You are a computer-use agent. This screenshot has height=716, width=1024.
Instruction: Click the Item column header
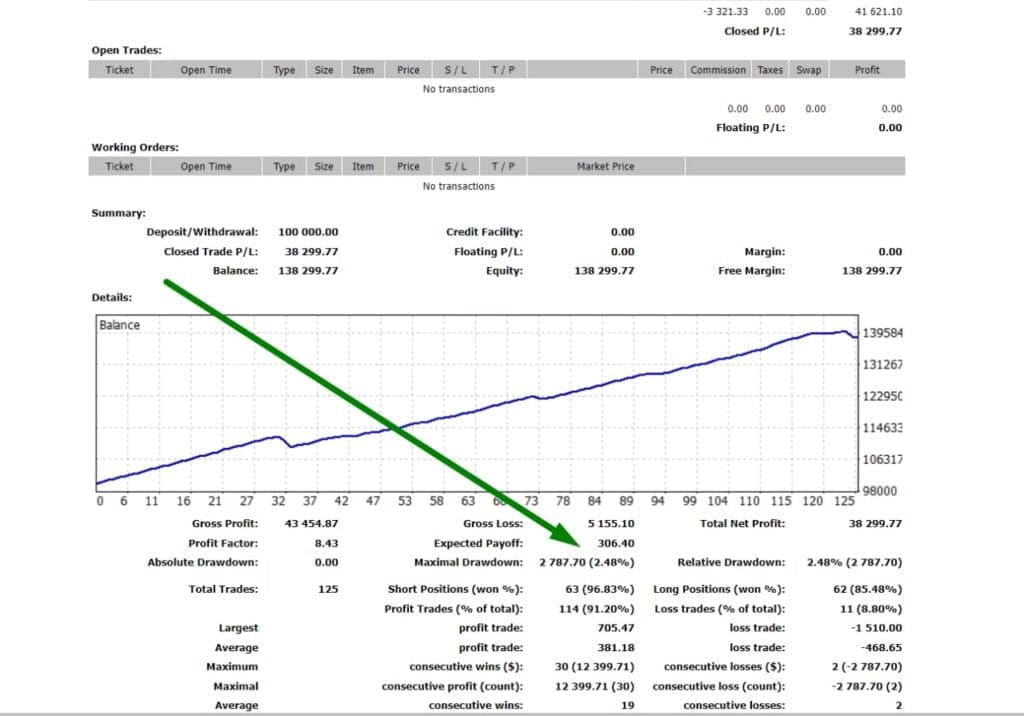coord(361,69)
